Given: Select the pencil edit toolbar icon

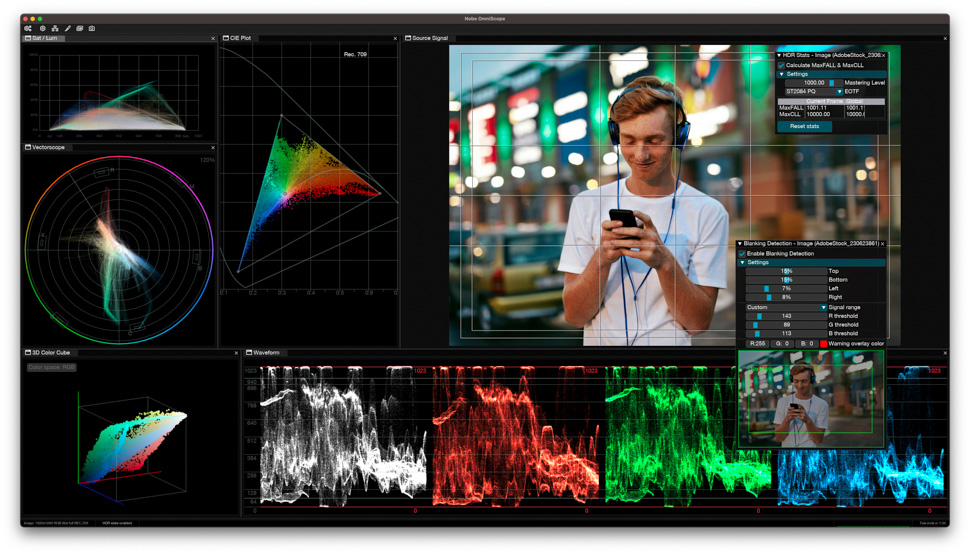Looking at the screenshot, I should pos(67,28).
